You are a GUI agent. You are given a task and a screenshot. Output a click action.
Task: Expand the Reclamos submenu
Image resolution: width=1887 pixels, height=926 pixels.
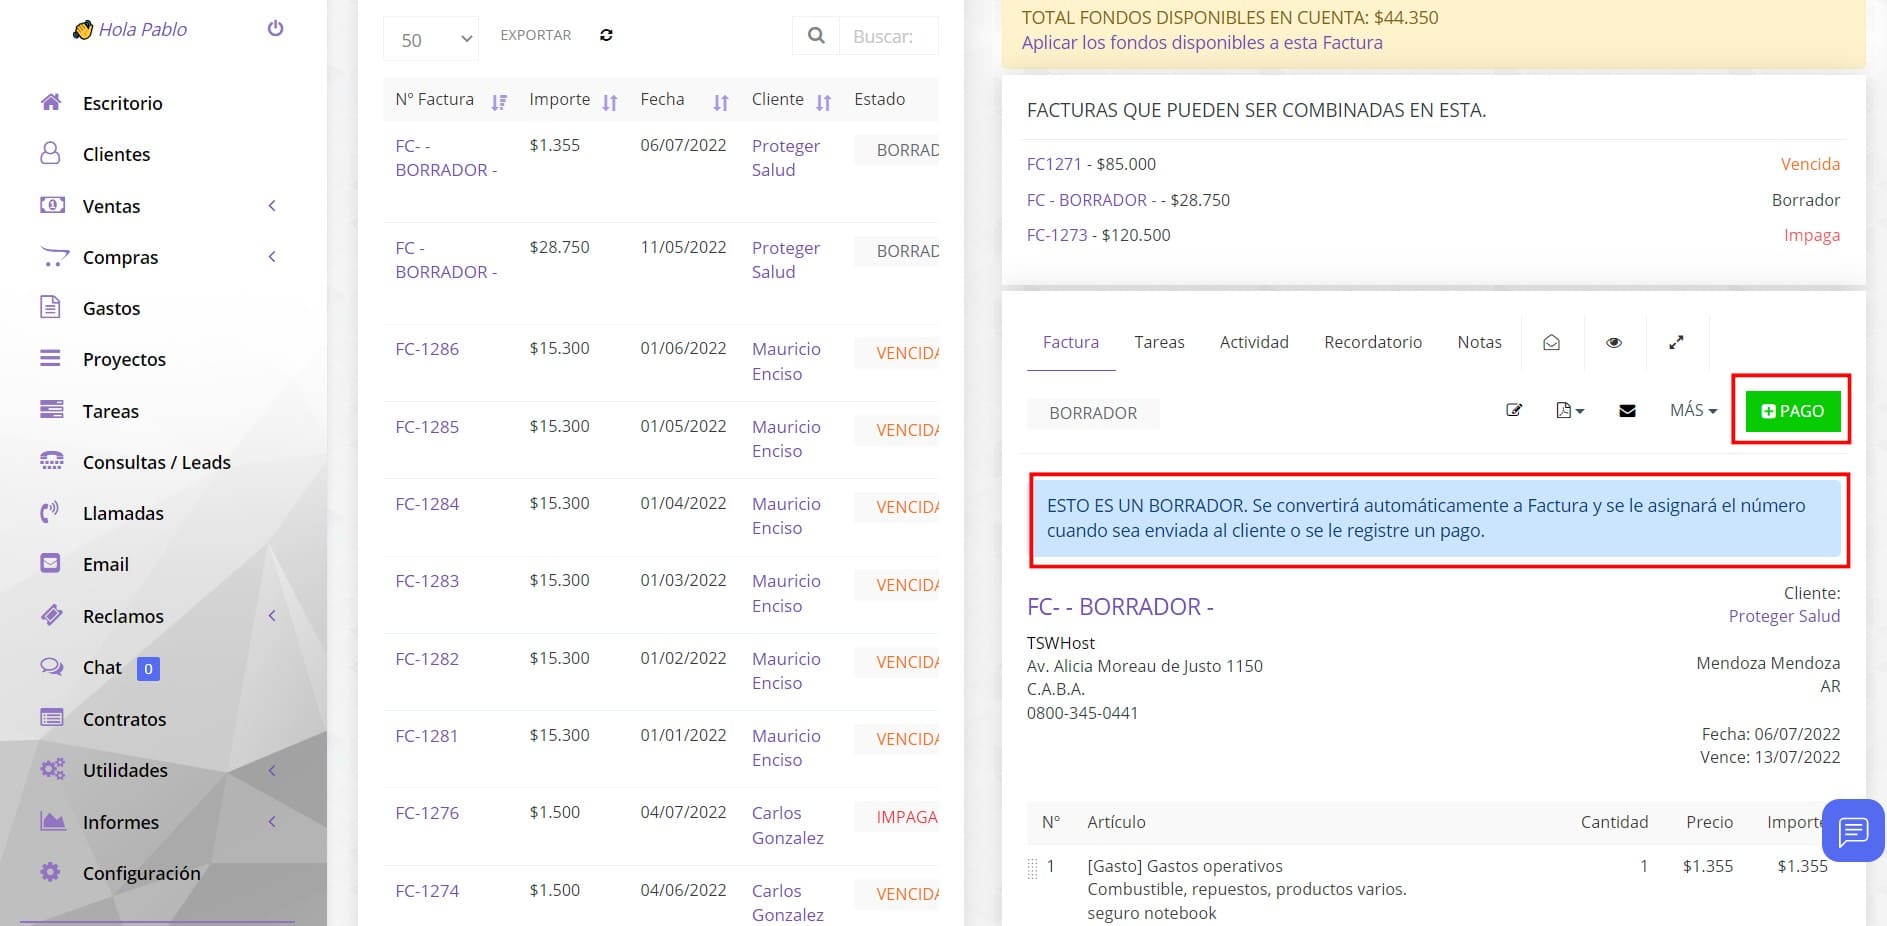(272, 615)
